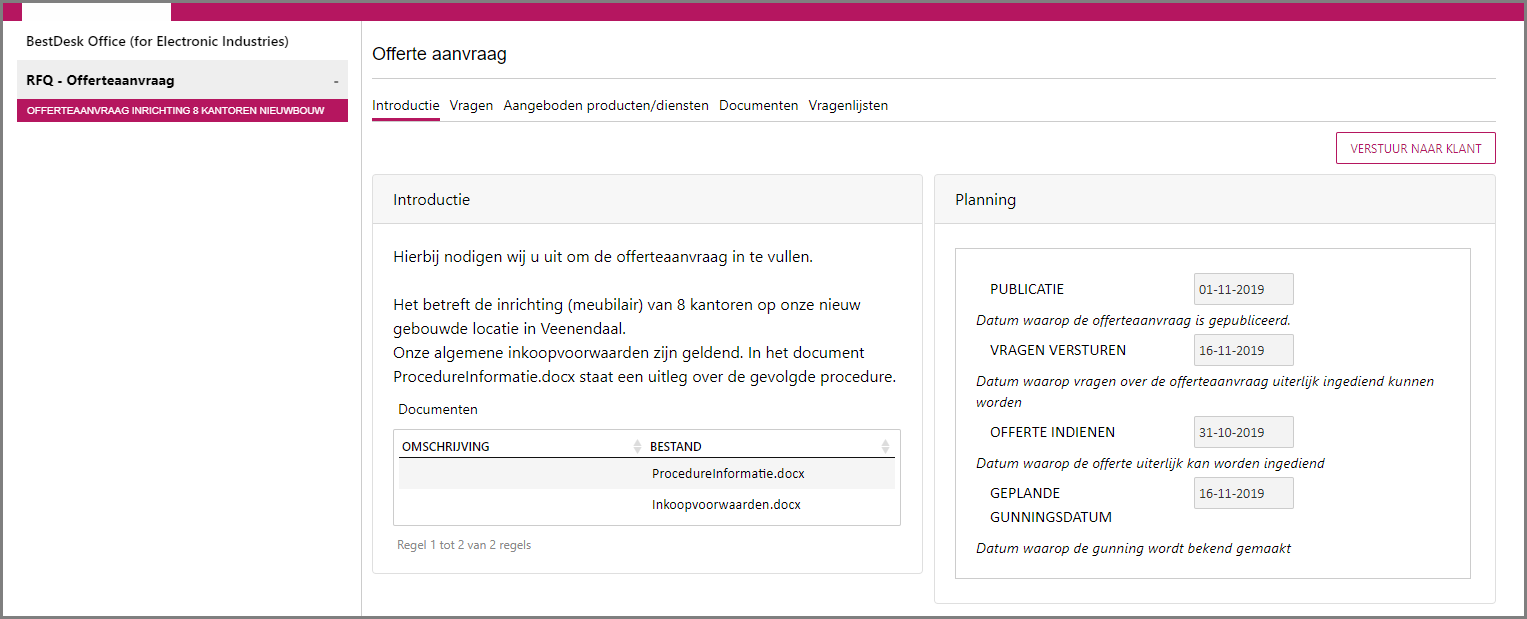The height and width of the screenshot is (619, 1527).
Task: Open the Documenten tab
Action: click(759, 105)
